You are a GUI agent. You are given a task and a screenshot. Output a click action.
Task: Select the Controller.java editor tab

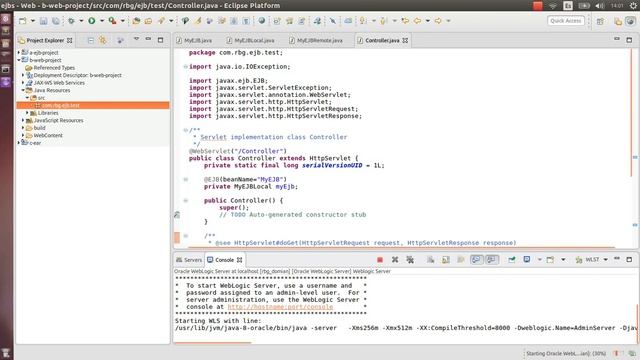382,40
